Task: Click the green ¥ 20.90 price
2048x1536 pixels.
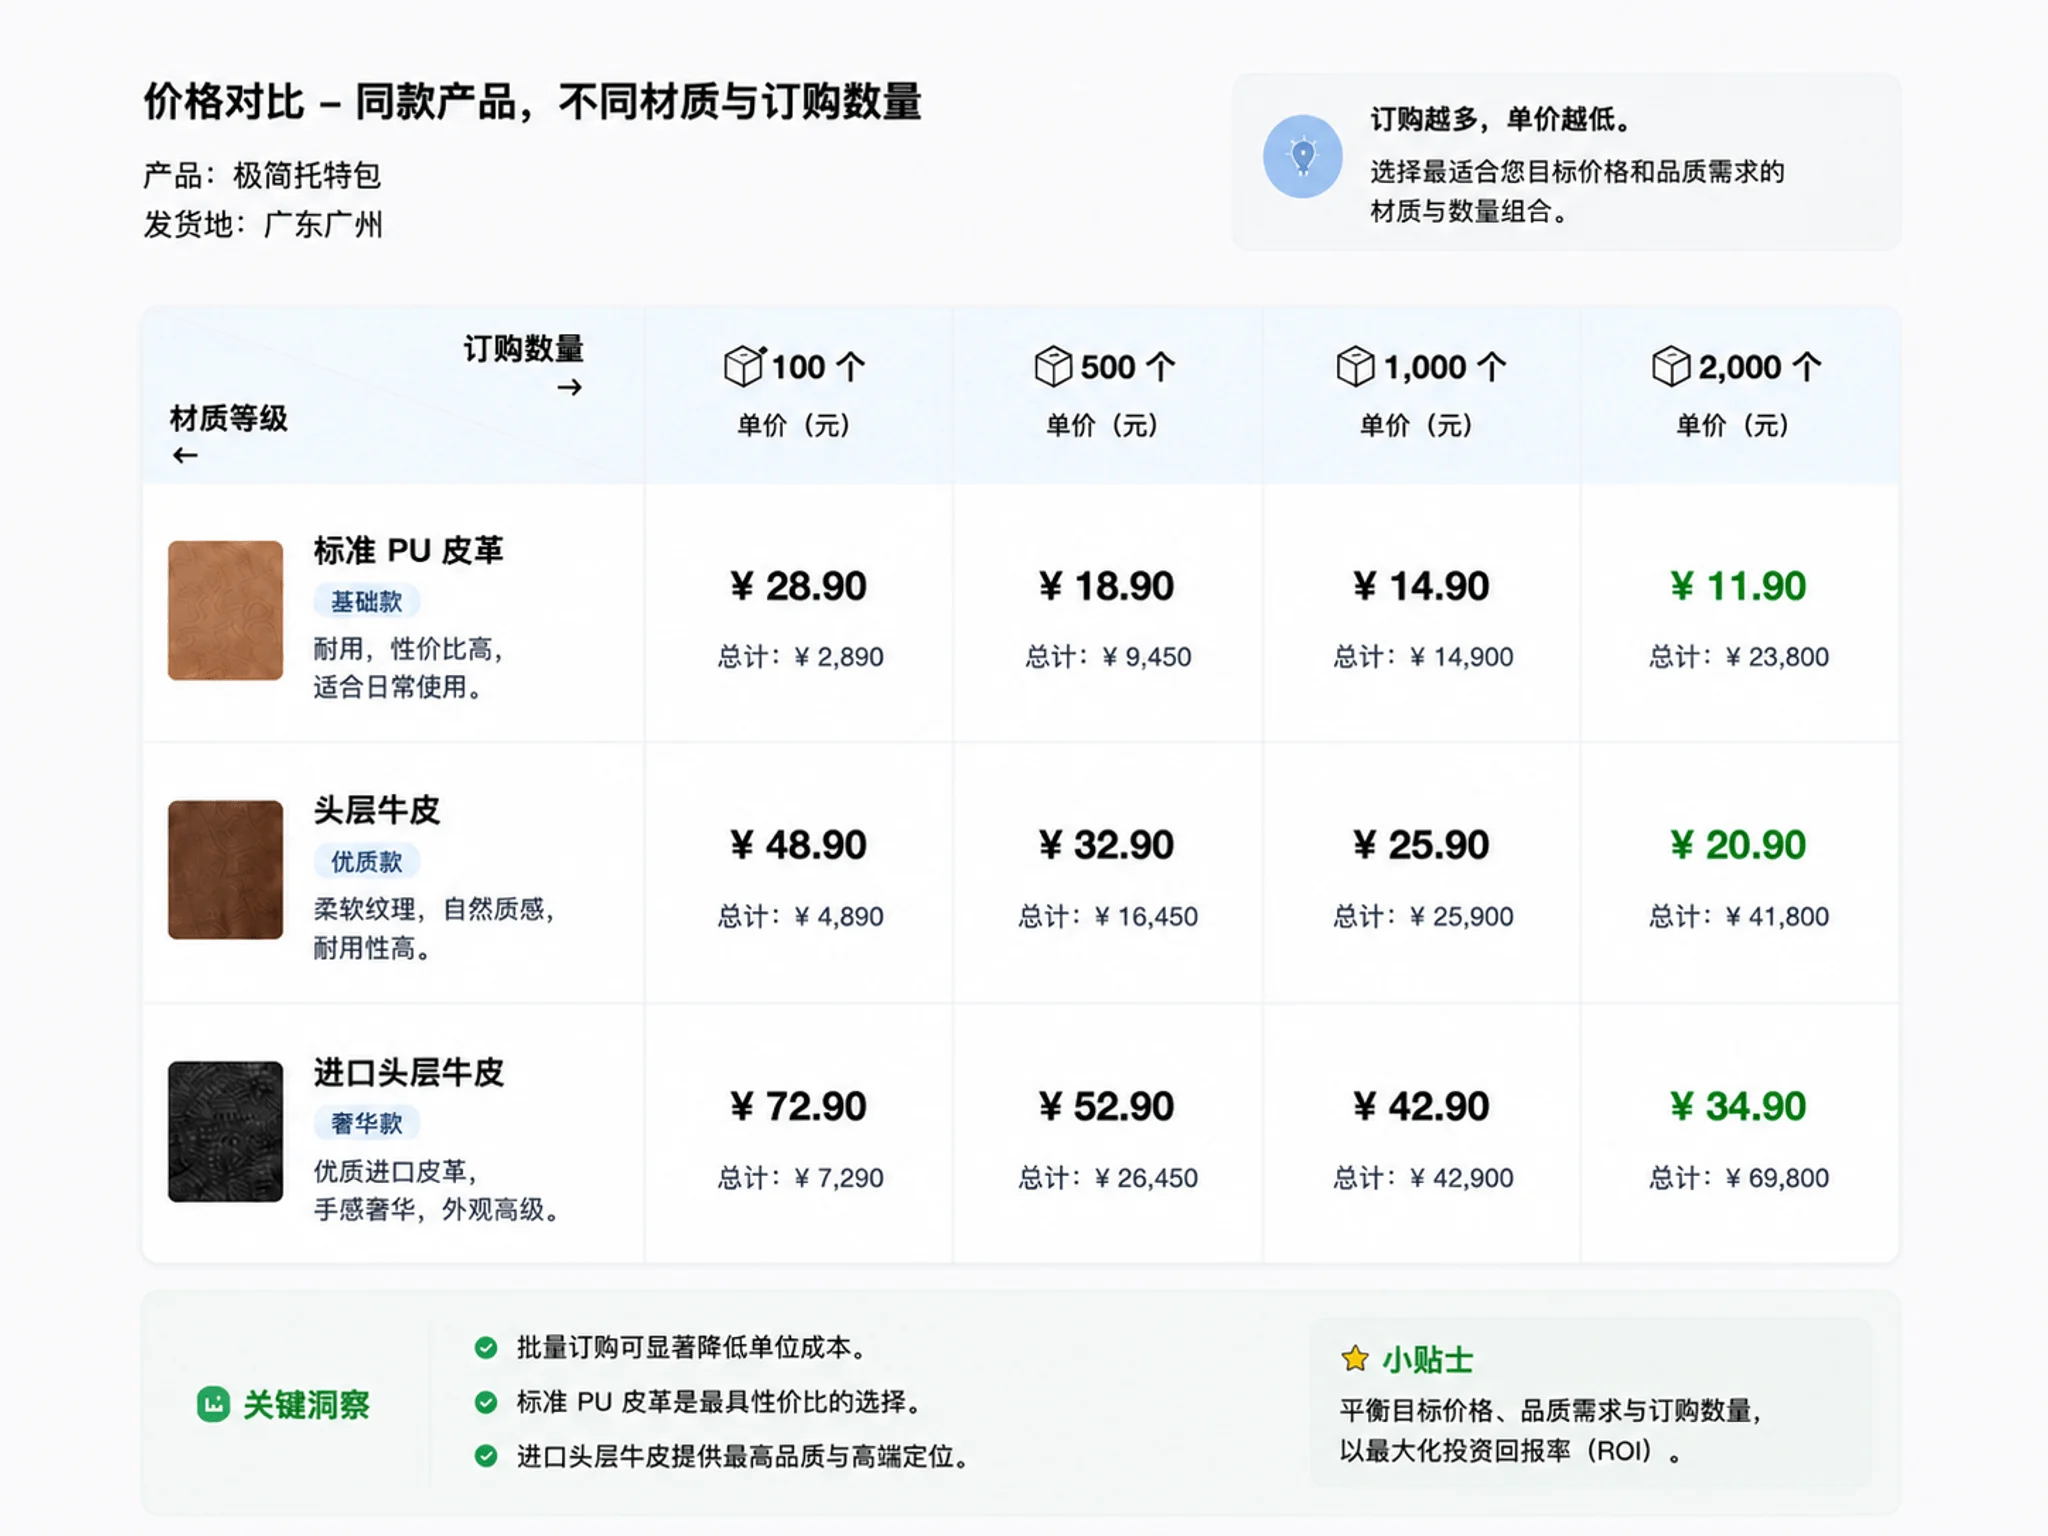Action: coord(1738,845)
